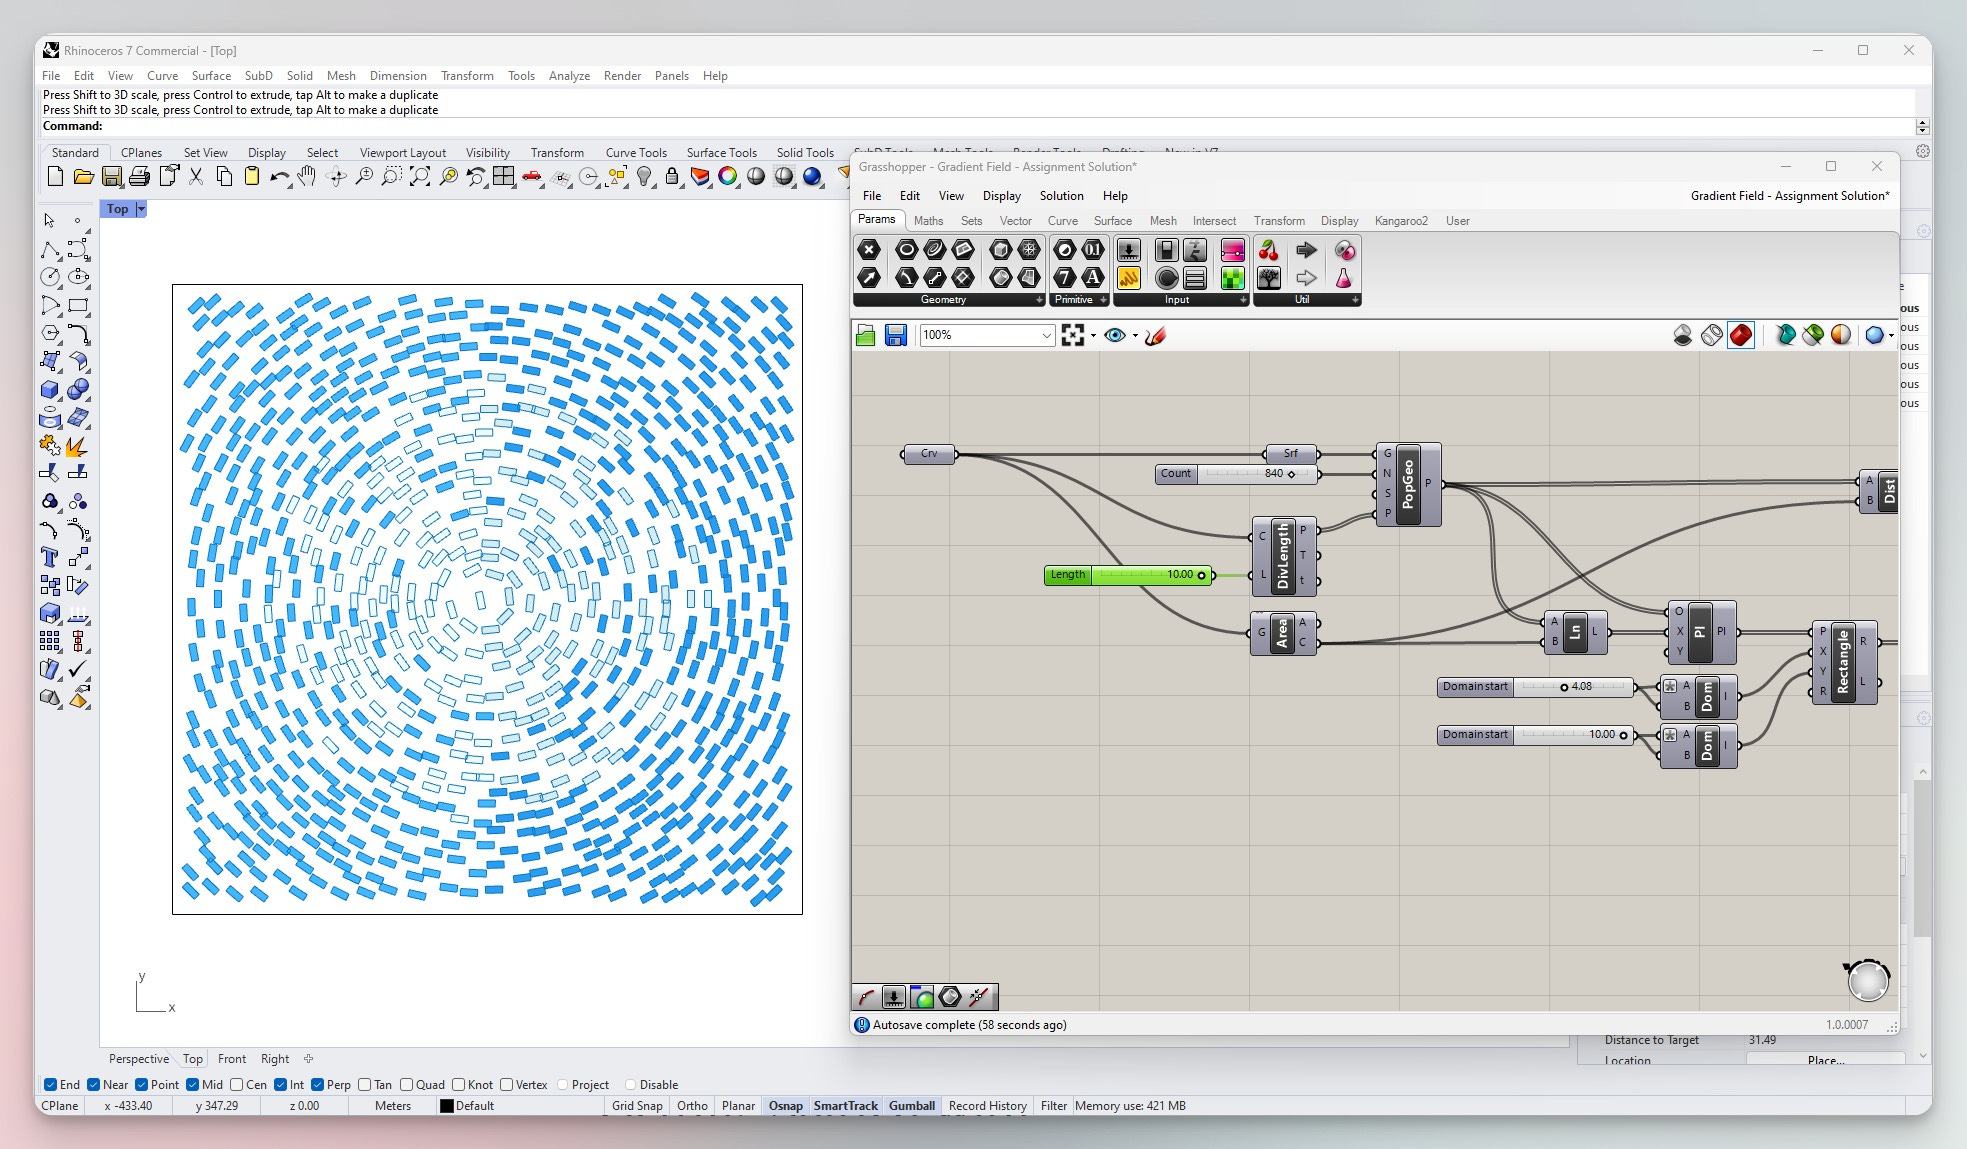Expand the Geometry panel components
The width and height of the screenshot is (1967, 1149).
[x=1039, y=300]
